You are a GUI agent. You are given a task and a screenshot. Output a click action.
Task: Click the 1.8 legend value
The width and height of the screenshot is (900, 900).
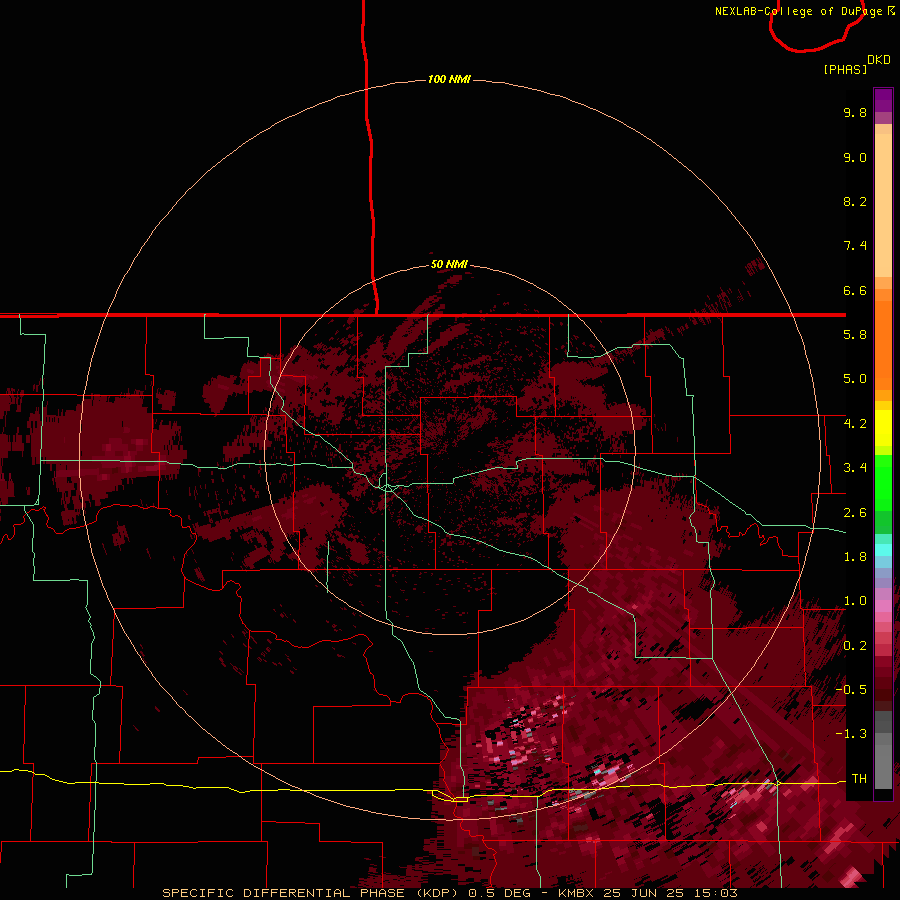point(855,557)
